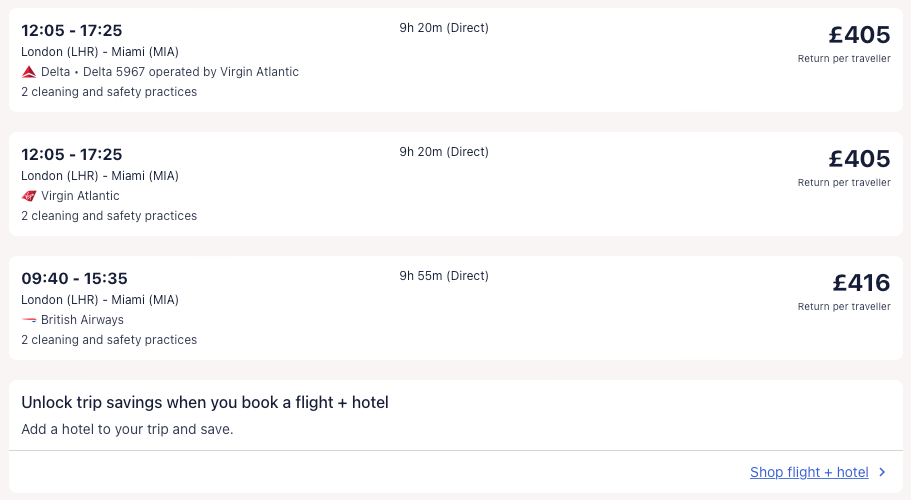
Task: Click the chevron beside Shop flight + hotel
Action: click(882, 472)
